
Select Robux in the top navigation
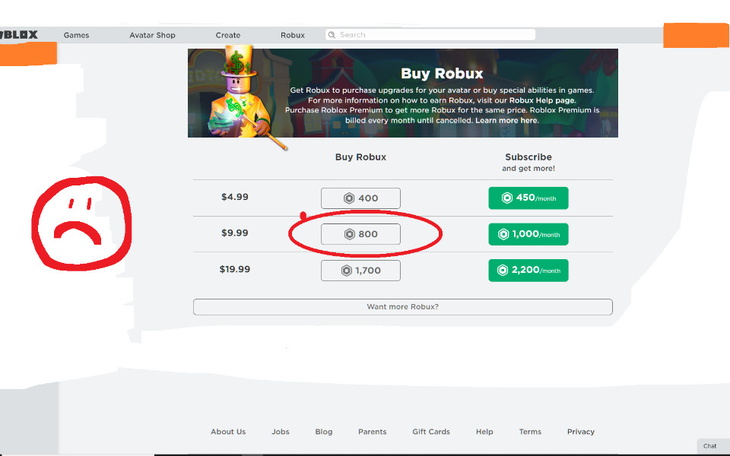[x=292, y=35]
